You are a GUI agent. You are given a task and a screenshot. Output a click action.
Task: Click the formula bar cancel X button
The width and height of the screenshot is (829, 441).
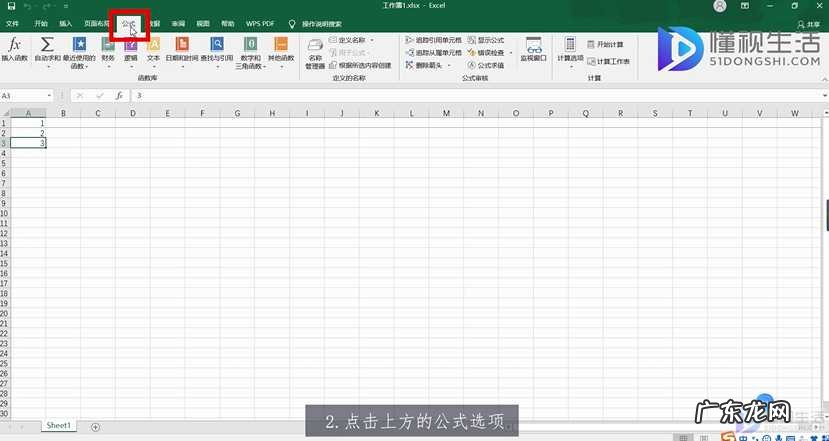pyautogui.click(x=79, y=96)
